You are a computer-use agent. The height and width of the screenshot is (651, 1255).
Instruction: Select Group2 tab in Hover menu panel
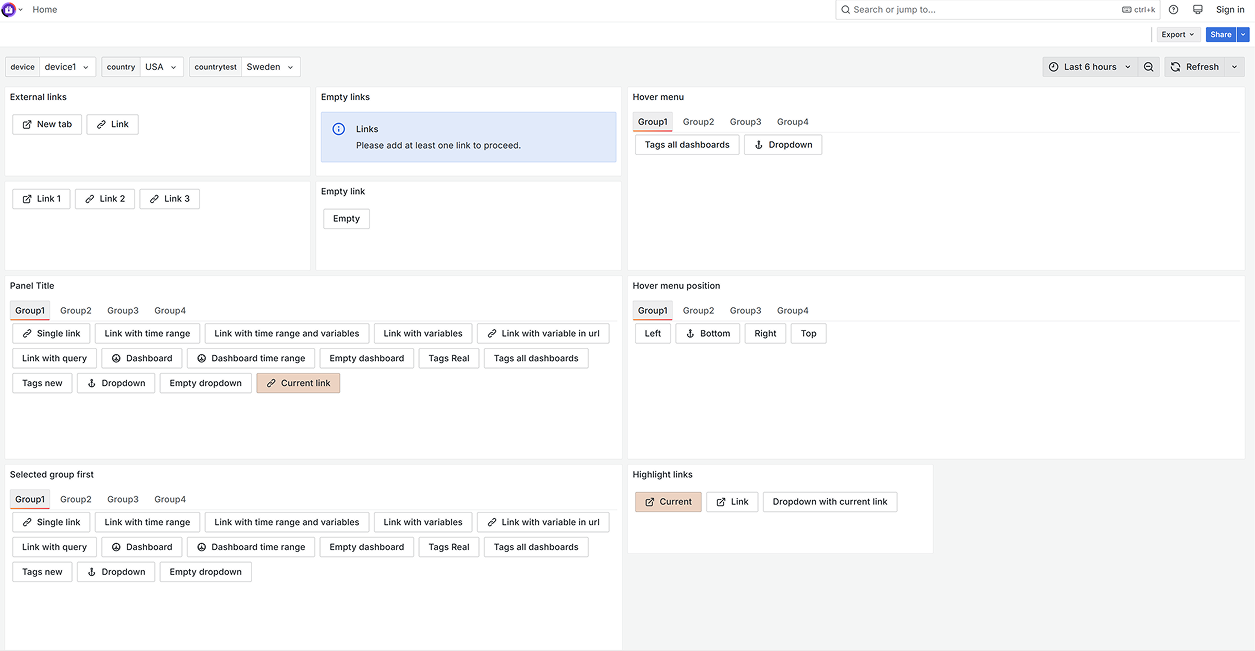coord(698,122)
